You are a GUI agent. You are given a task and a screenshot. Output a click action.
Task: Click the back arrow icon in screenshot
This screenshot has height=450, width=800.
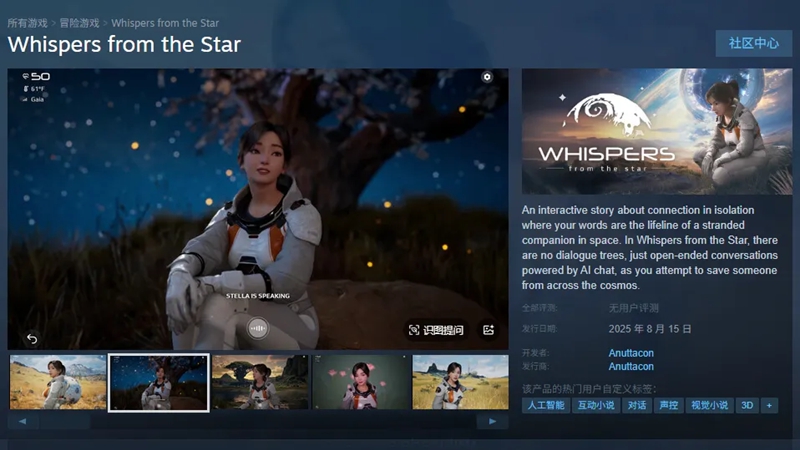(x=32, y=339)
